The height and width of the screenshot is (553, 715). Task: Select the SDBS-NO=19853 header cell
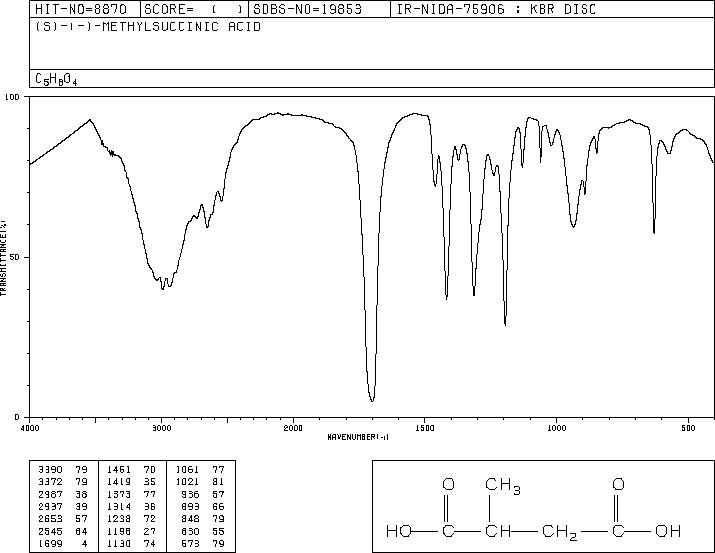click(x=307, y=9)
